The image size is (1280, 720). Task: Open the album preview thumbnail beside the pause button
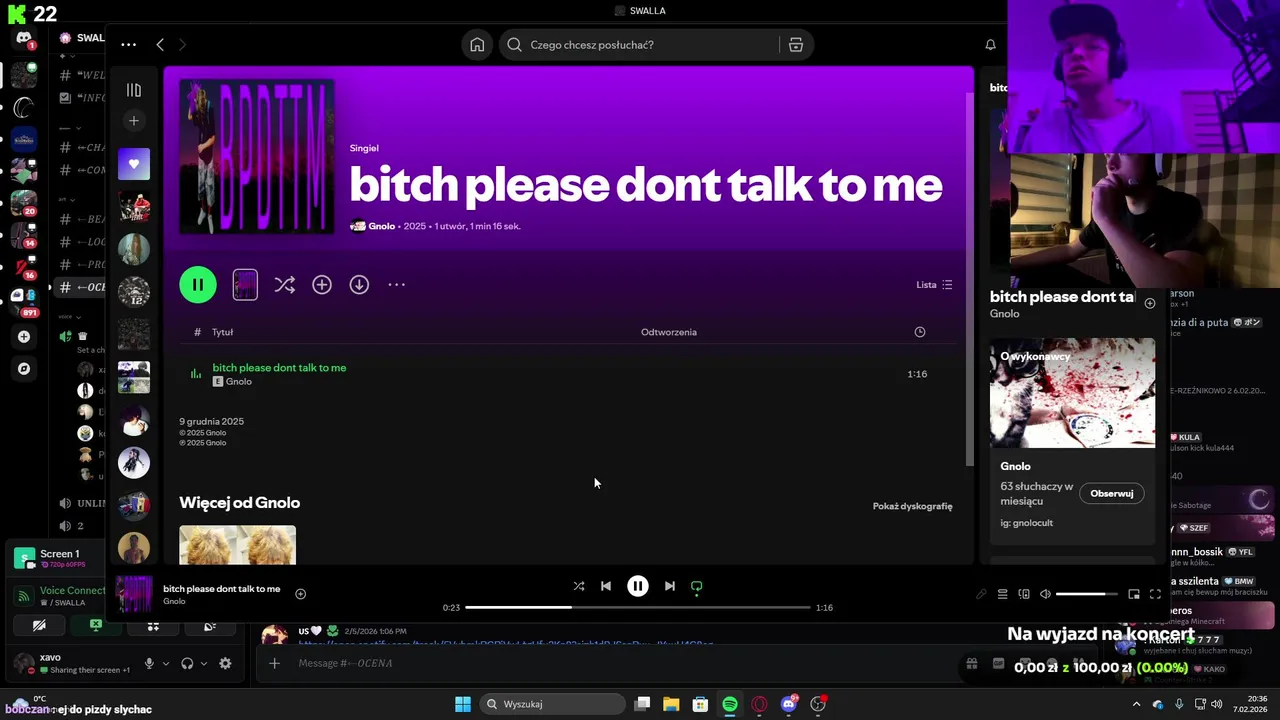coord(245,285)
